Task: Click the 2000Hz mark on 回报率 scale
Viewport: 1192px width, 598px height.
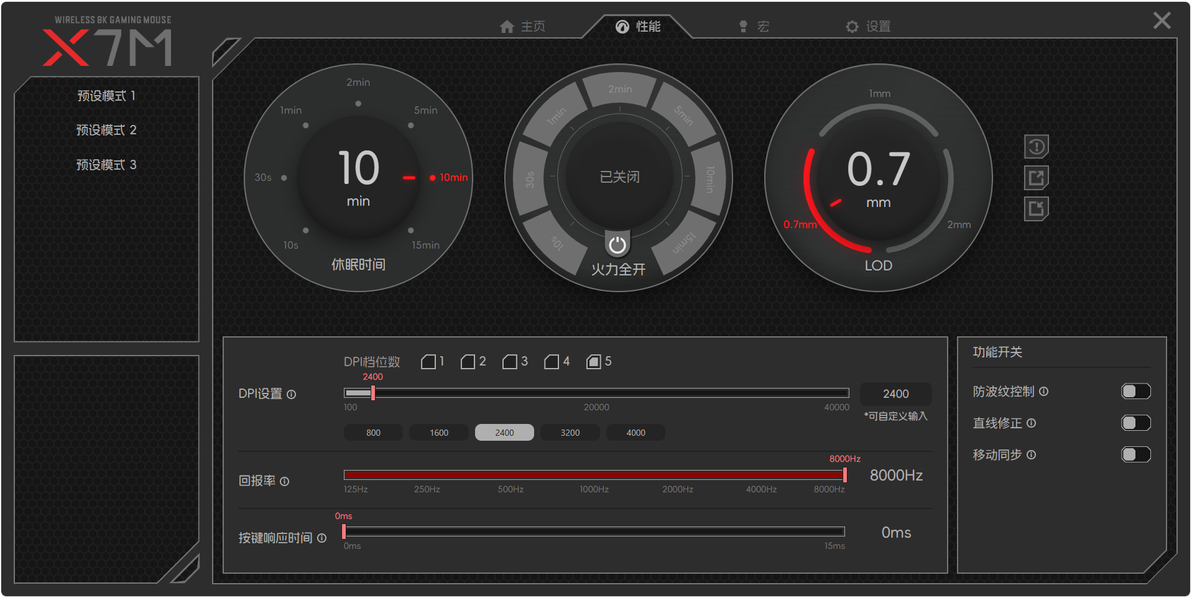Action: click(677, 489)
